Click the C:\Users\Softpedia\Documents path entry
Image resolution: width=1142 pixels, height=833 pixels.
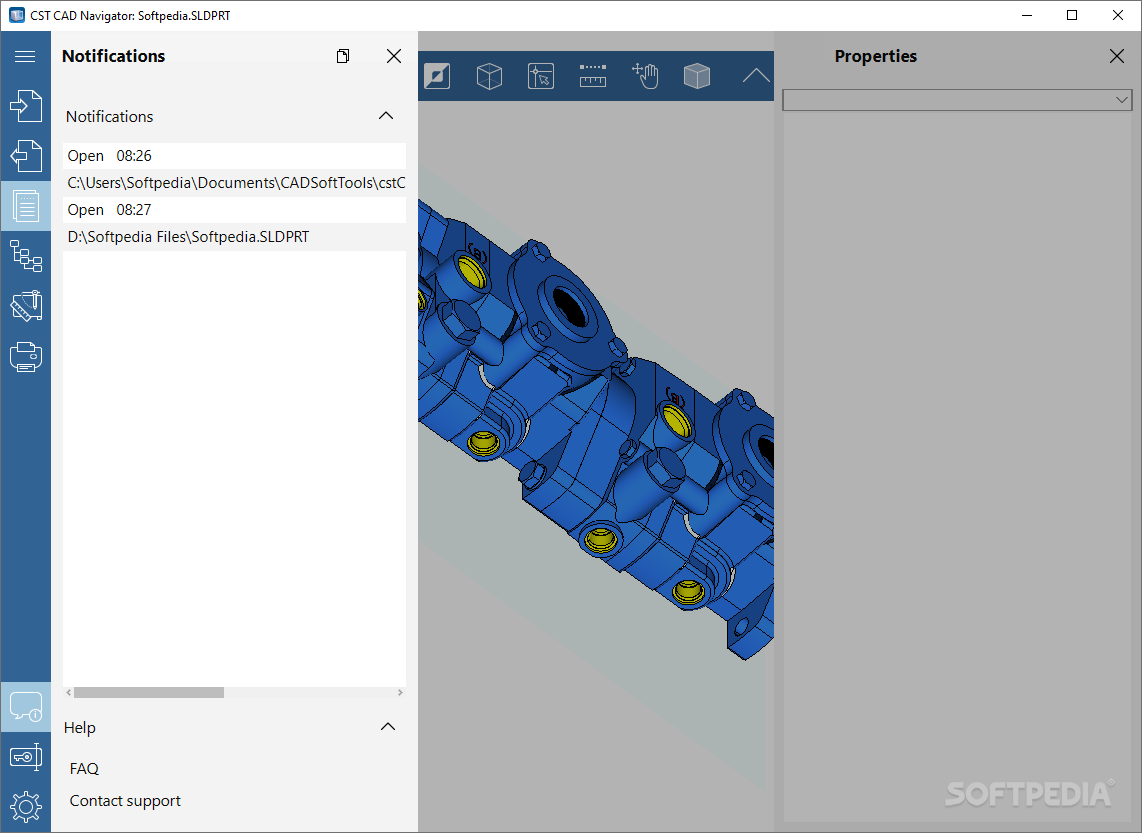click(x=234, y=183)
